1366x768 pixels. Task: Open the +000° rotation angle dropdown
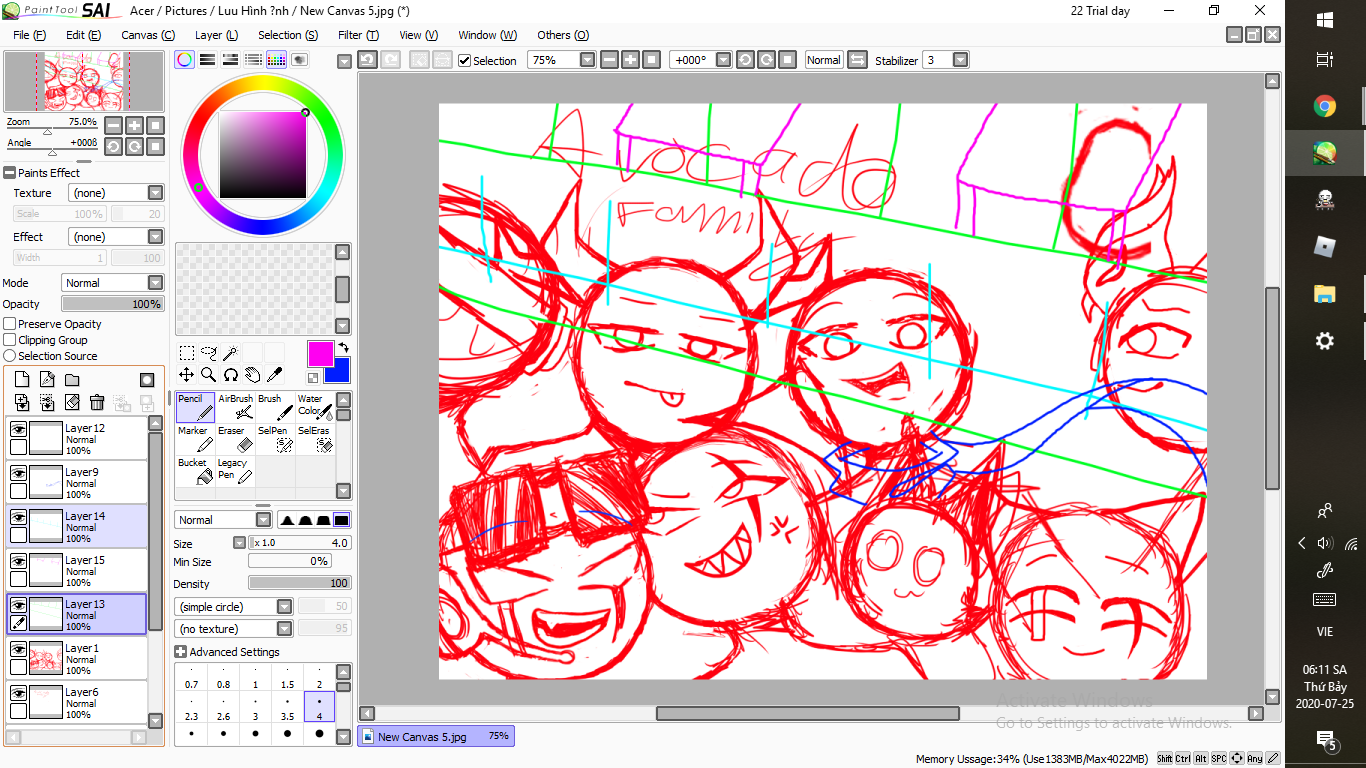pos(725,60)
